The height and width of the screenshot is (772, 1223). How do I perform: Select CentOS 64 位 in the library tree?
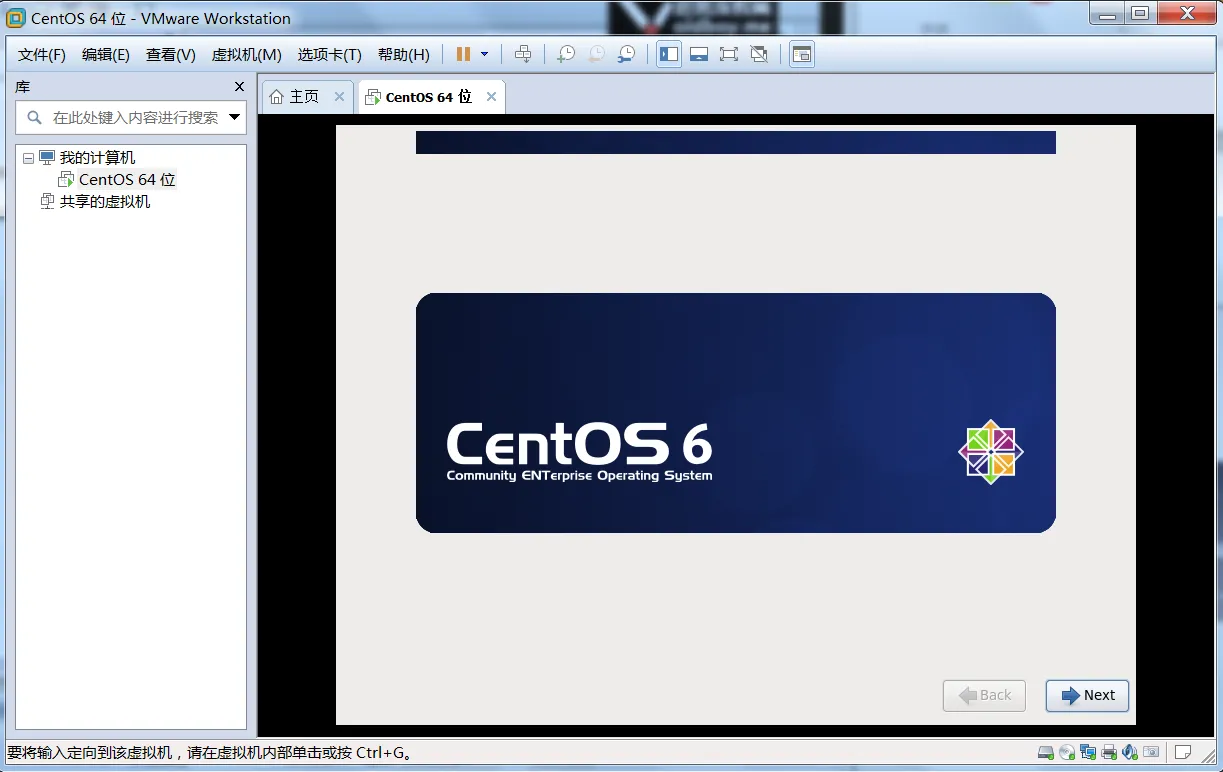tap(127, 180)
